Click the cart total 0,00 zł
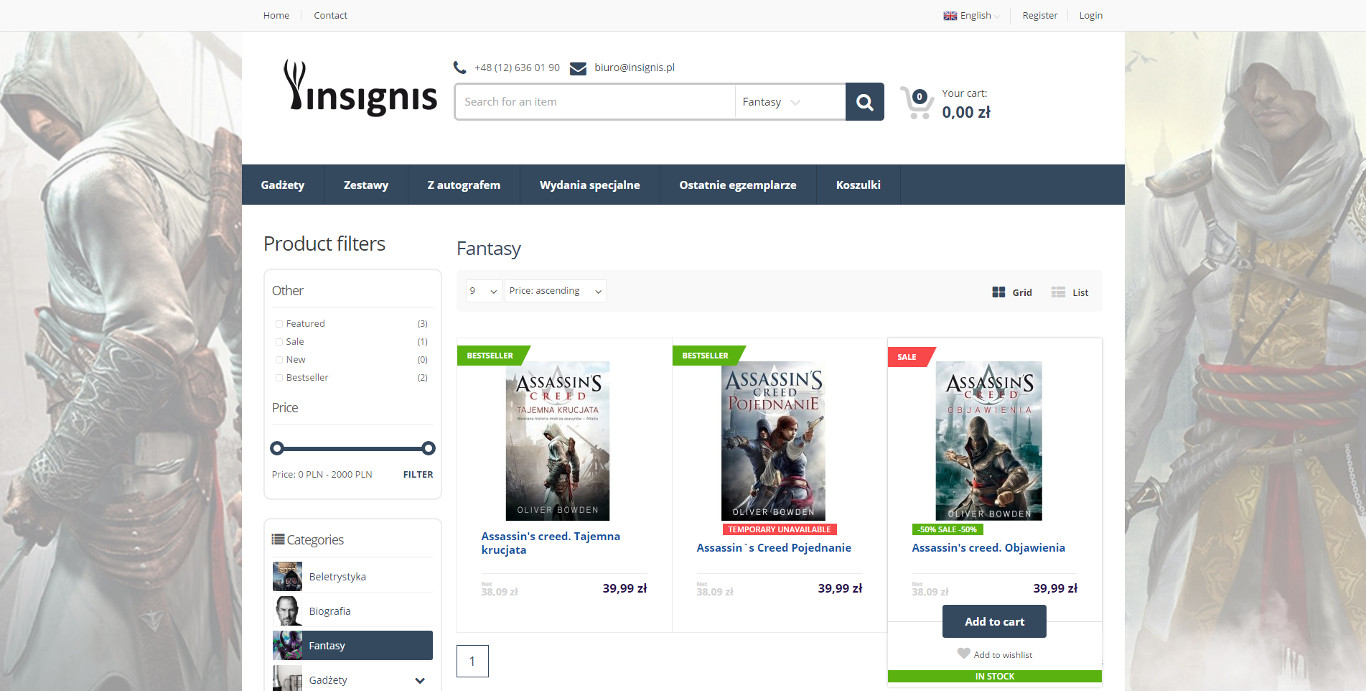 [966, 112]
